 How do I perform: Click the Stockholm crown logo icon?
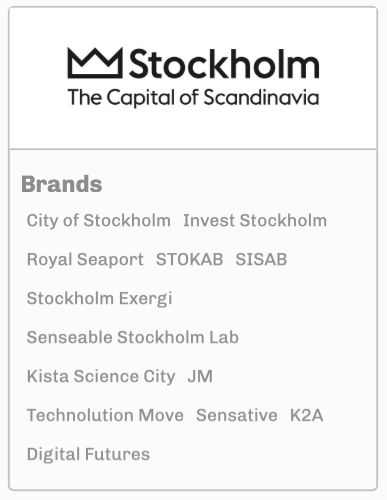pyautogui.click(x=95, y=63)
